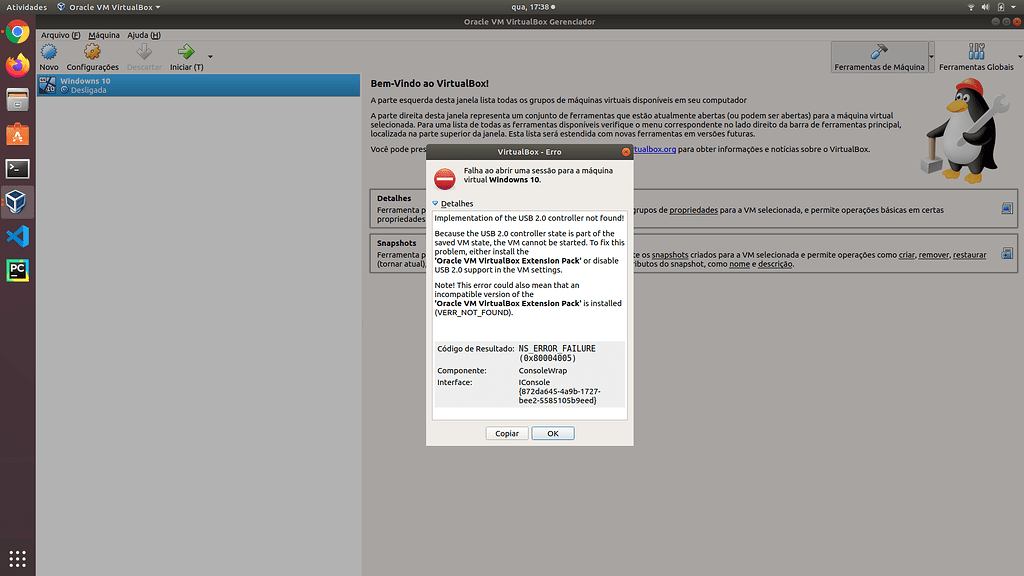Select Ferramentas de Máquina tool button
This screenshot has width=1024, height=576.
click(x=879, y=57)
